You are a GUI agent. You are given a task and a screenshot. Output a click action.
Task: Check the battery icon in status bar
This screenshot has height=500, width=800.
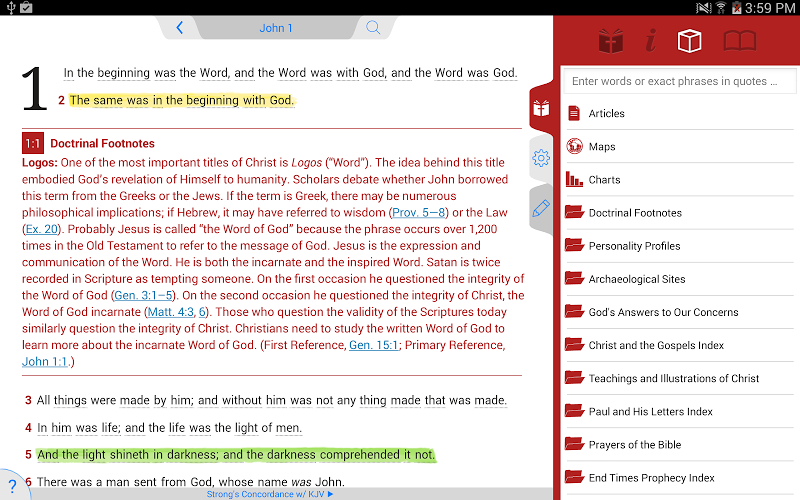[x=736, y=8]
